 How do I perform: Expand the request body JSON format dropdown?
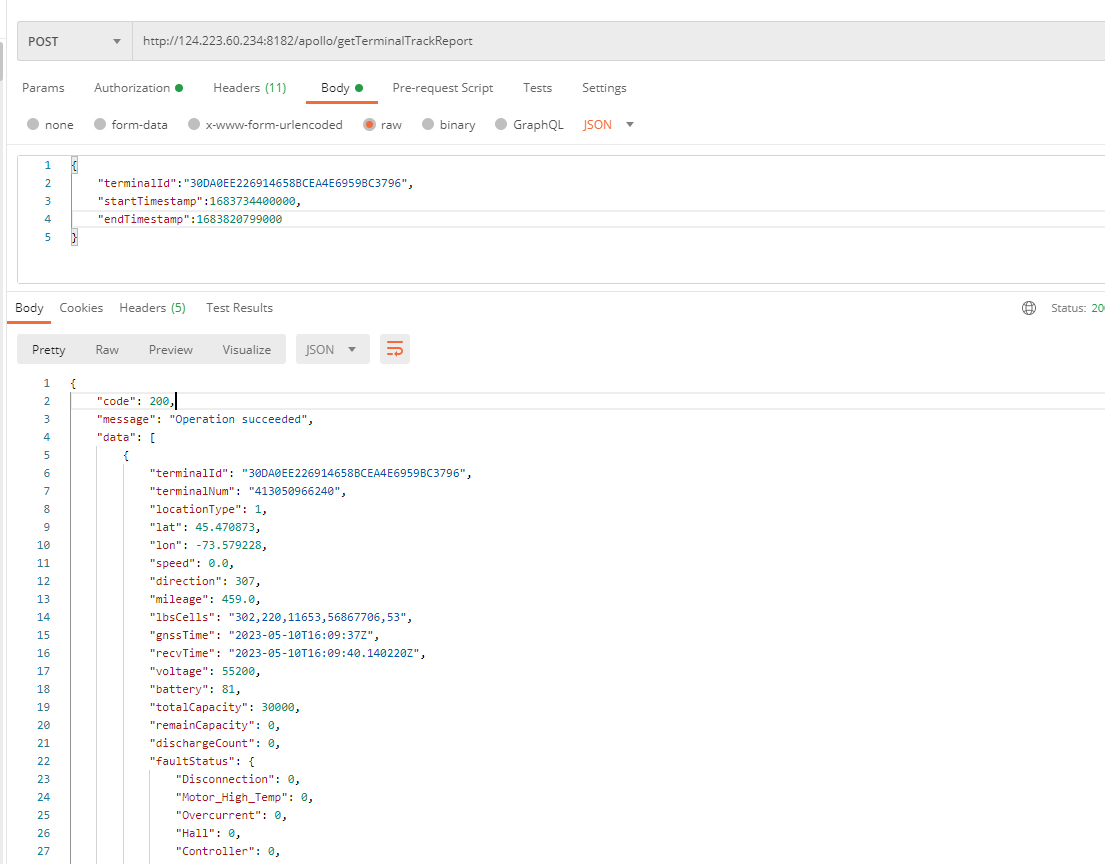coord(609,125)
